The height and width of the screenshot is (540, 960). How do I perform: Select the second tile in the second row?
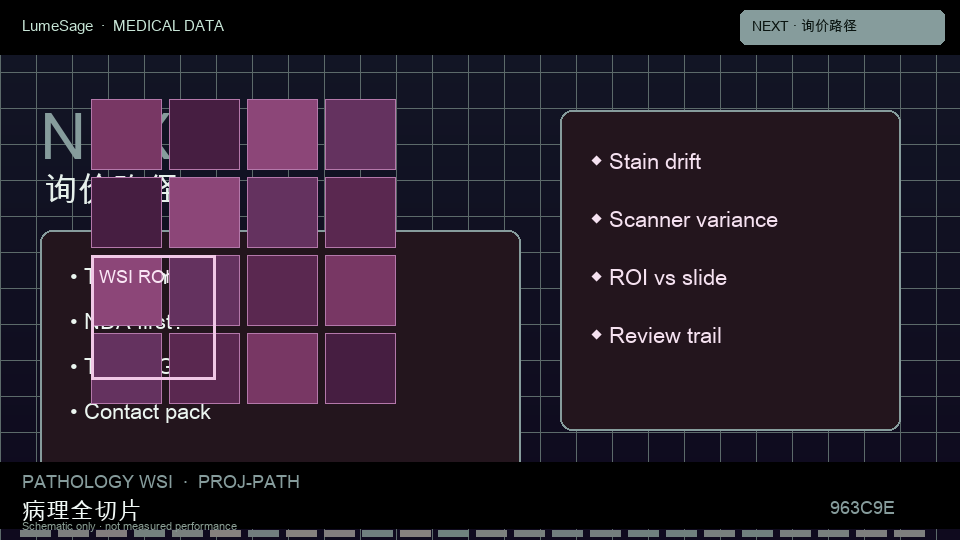coord(204,212)
